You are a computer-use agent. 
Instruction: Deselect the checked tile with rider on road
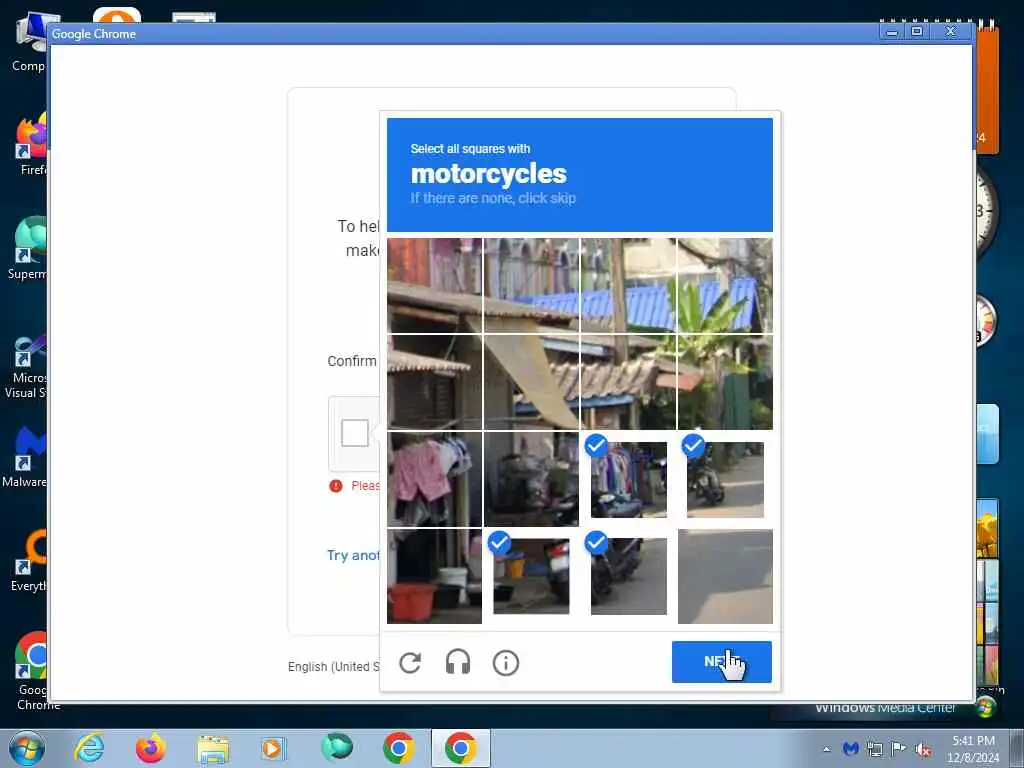725,479
